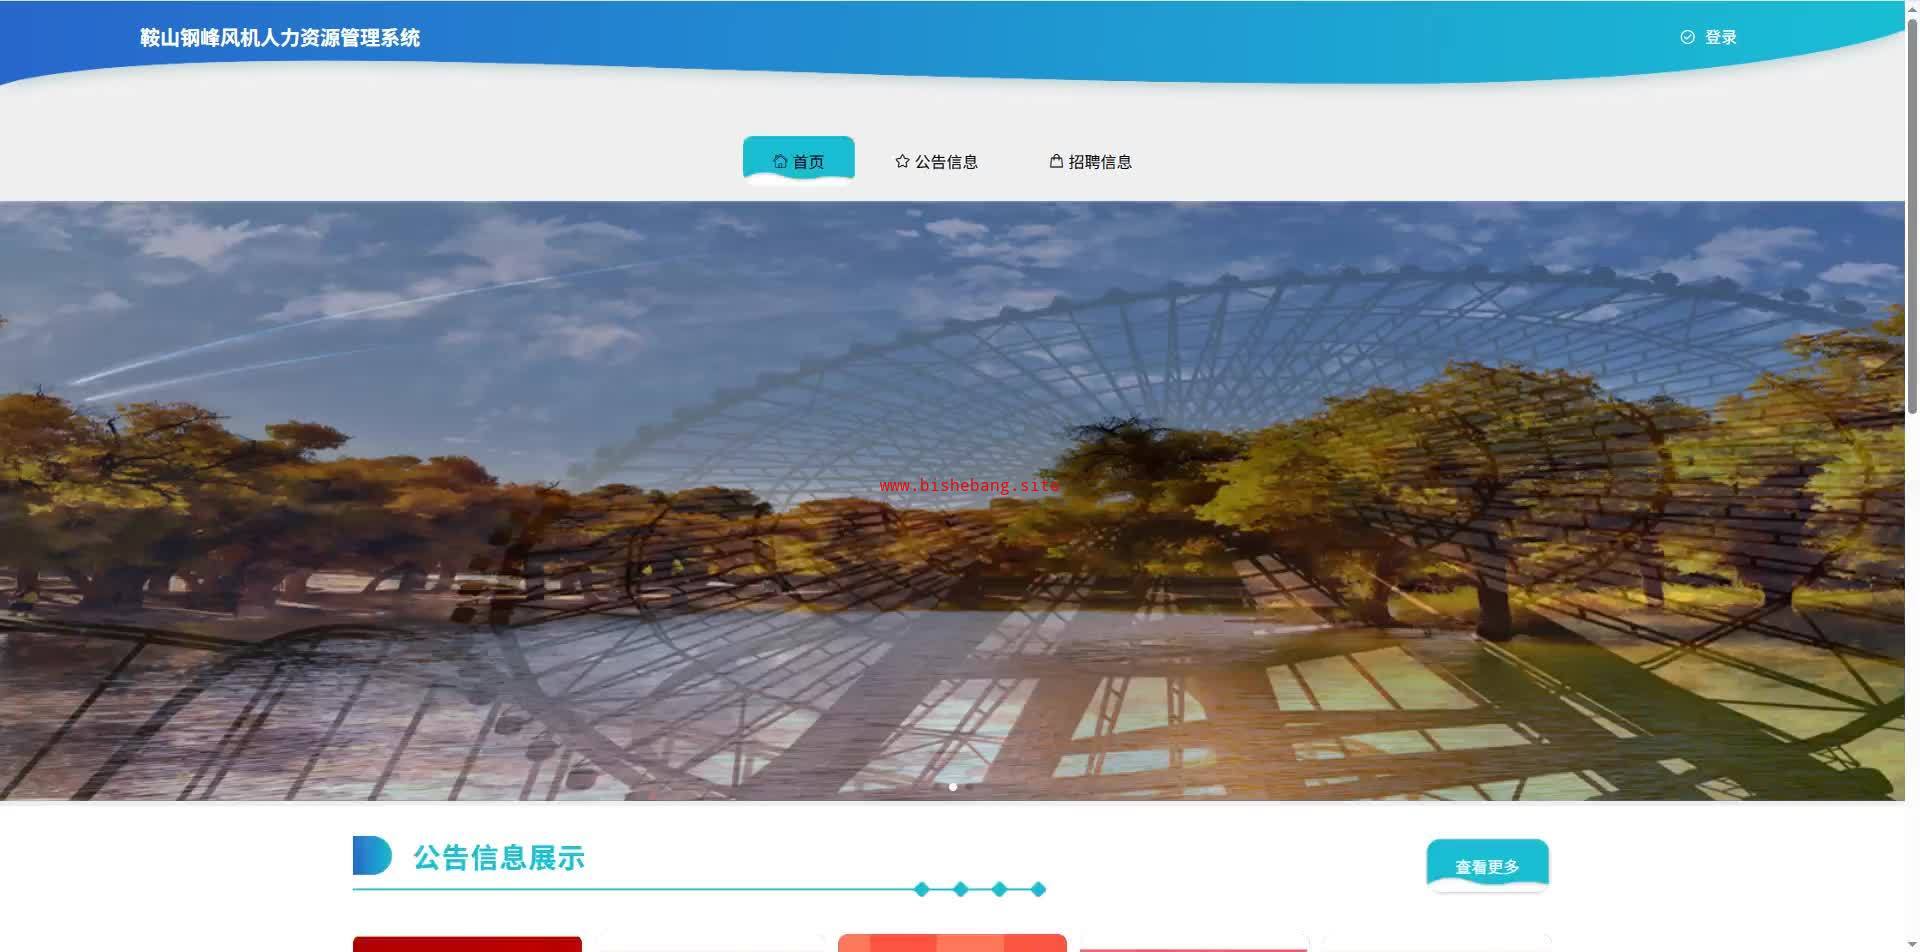
Task: Click the checkmark icon beside 登录
Action: (1687, 37)
